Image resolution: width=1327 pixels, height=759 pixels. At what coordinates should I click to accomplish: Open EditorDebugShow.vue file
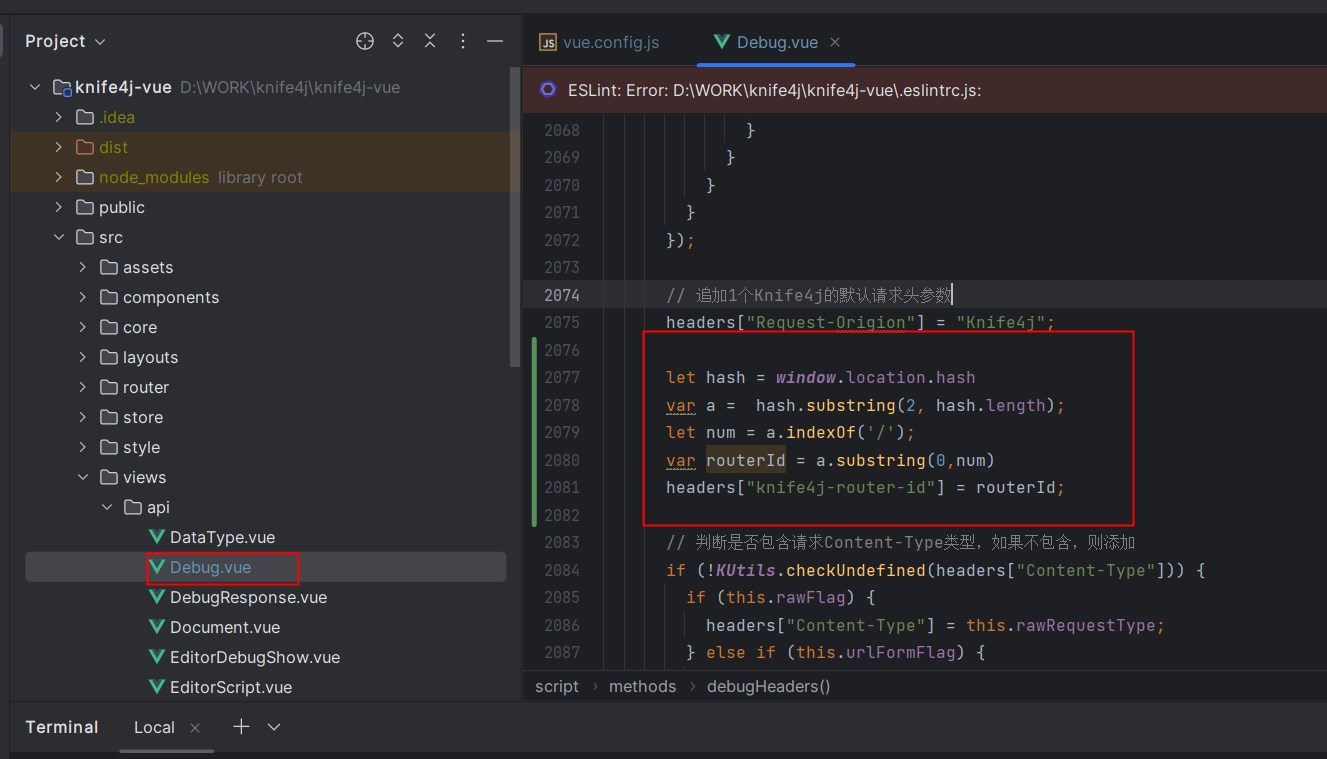pyautogui.click(x=255, y=657)
